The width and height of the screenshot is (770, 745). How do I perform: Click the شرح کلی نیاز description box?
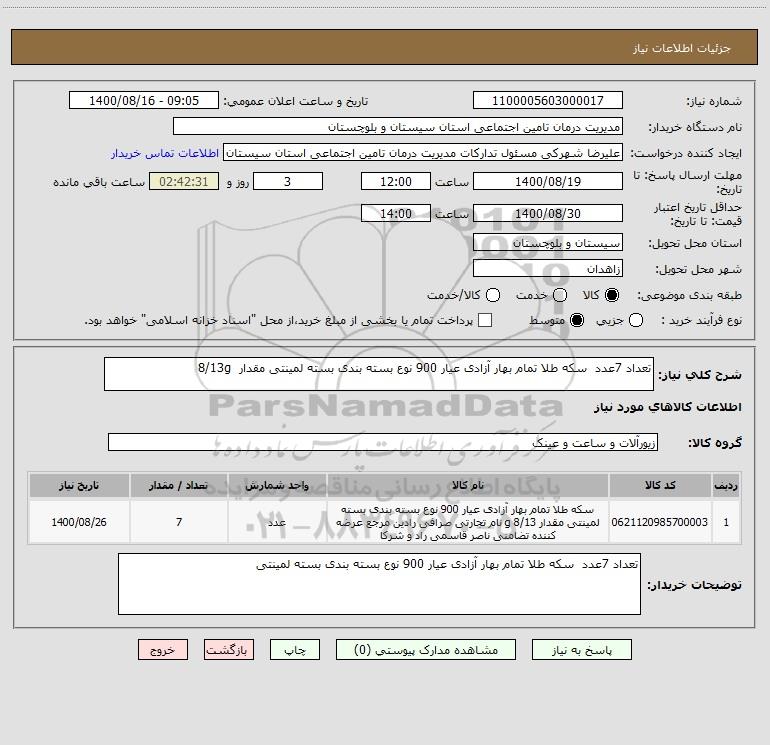379,374
